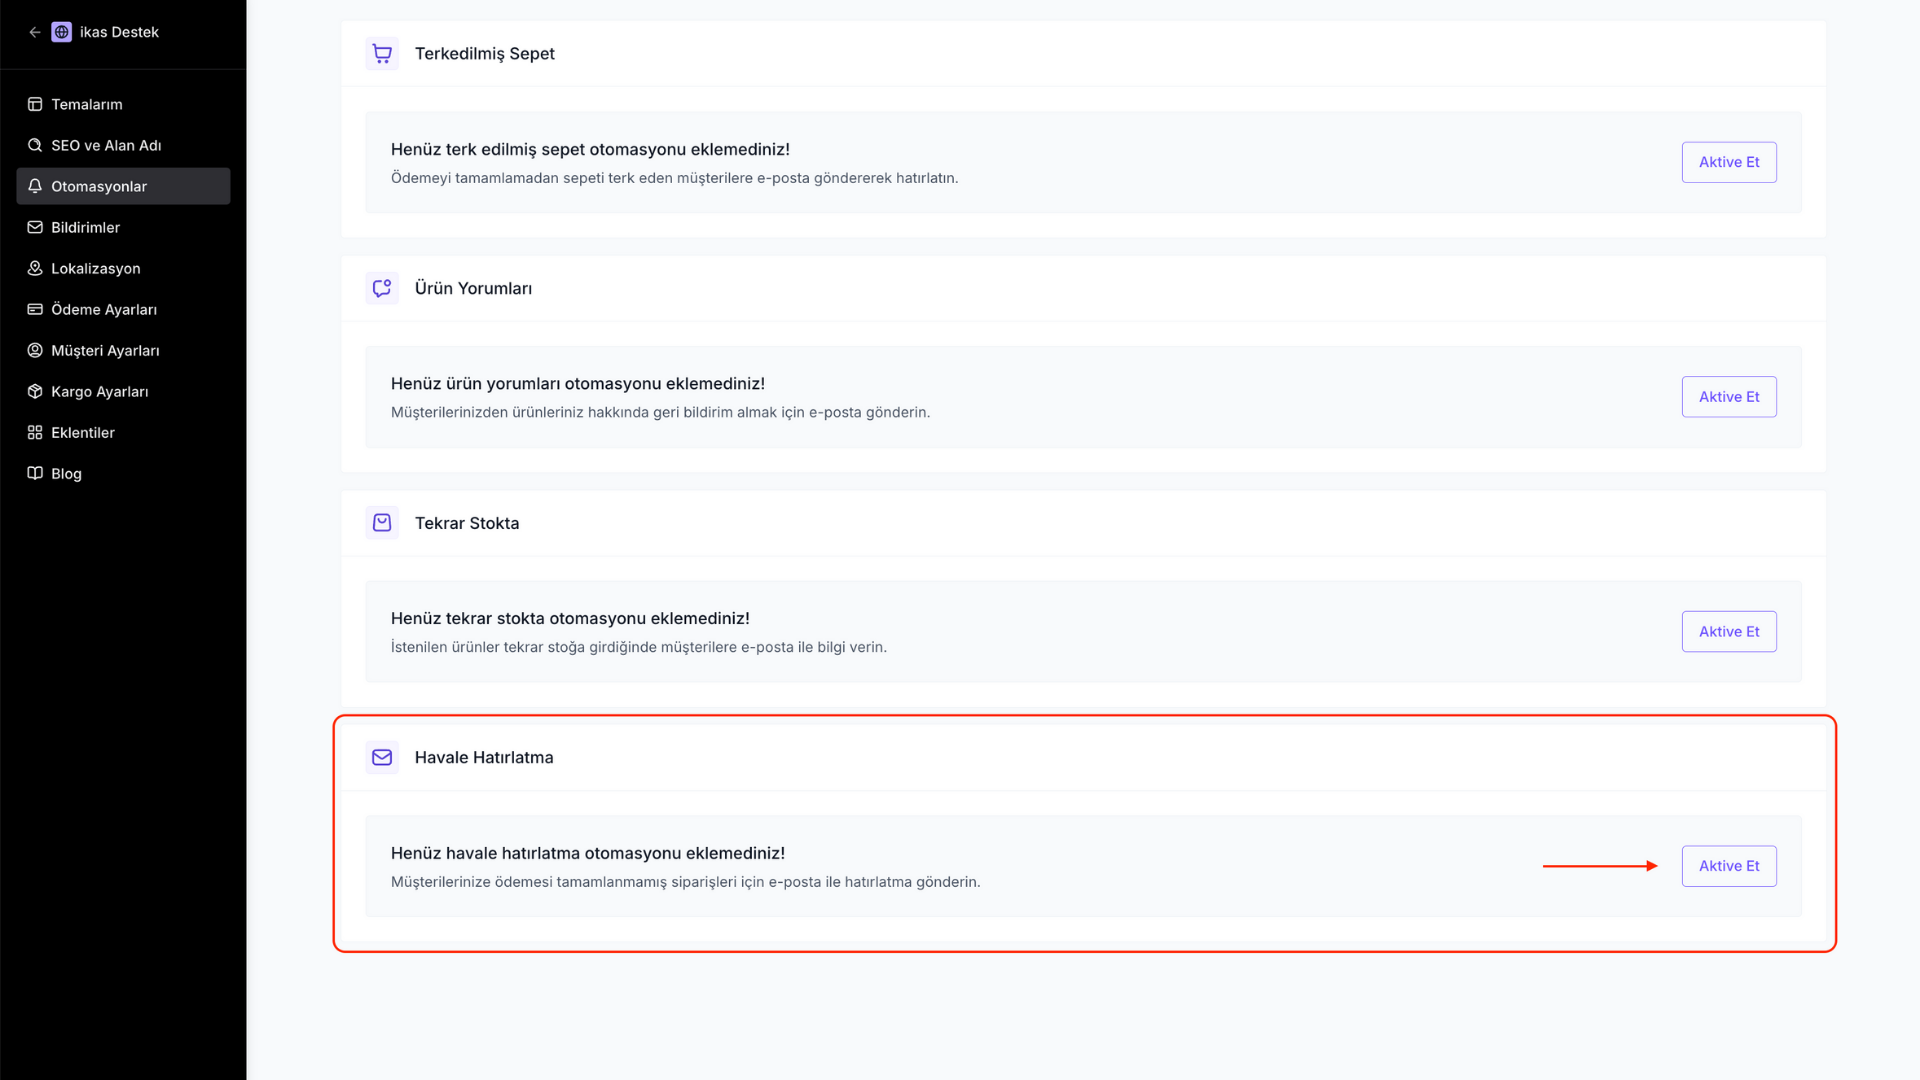Click the description starting 'Ödemeyi tamamlamadan sepeti'
Screen dimensions: 1920x1080
click(674, 178)
